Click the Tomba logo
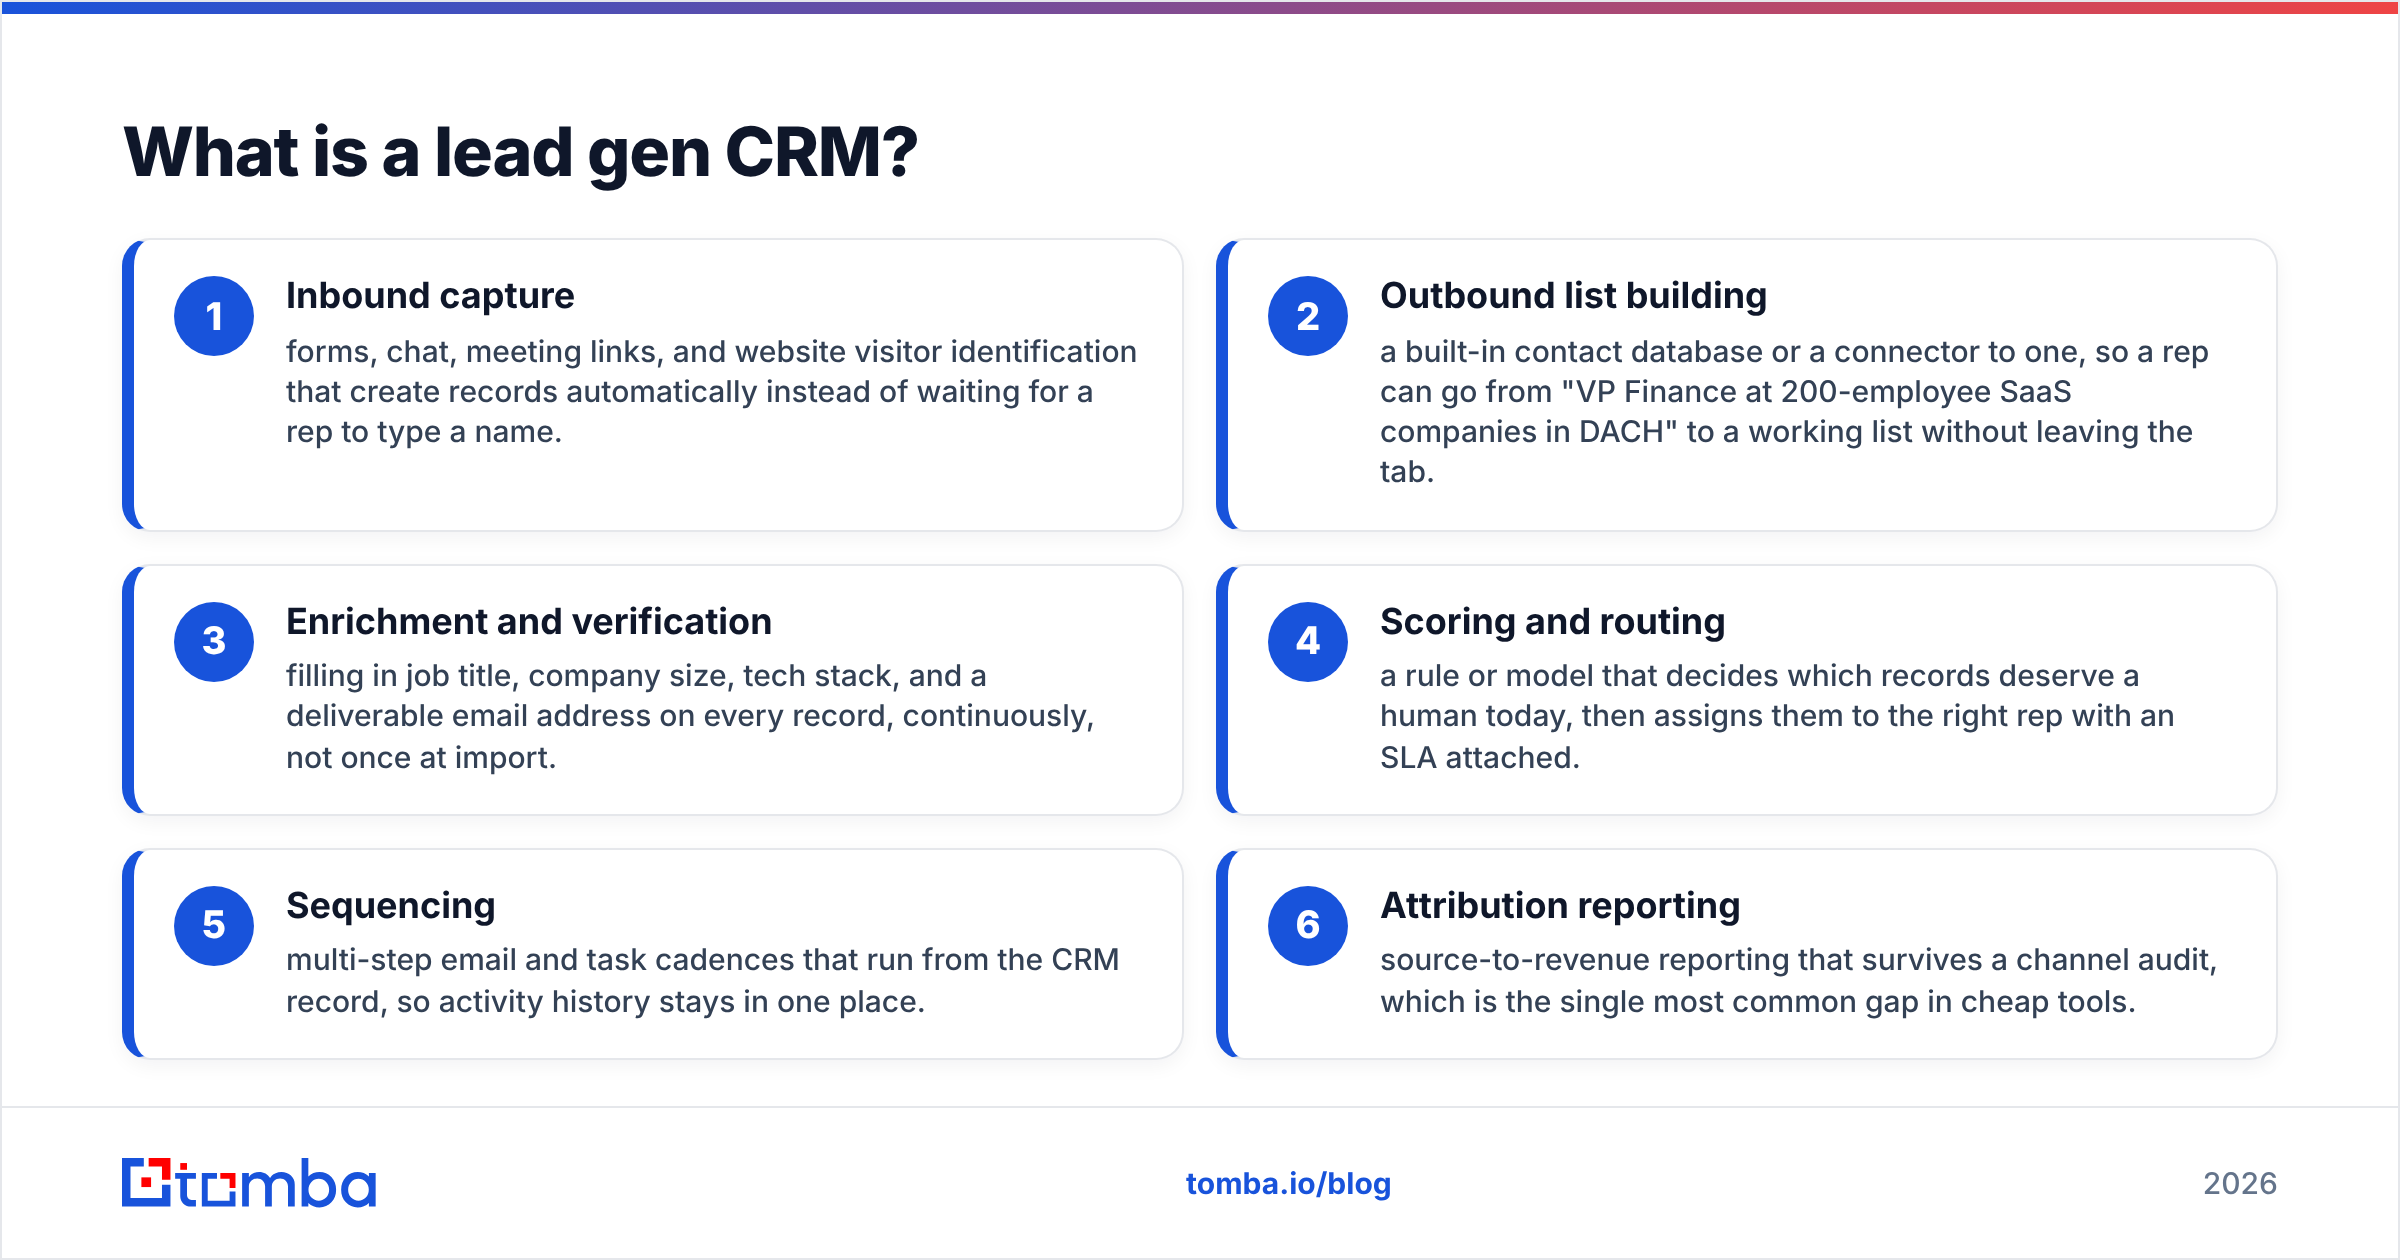Viewport: 2400px width, 1260px height. point(249,1183)
